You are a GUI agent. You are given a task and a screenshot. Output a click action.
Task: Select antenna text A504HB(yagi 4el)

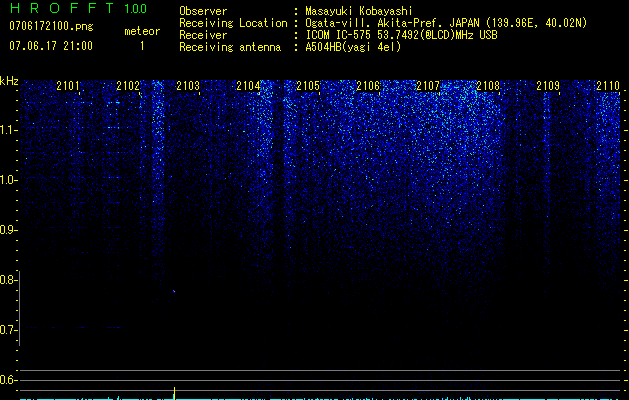pyautogui.click(x=353, y=47)
